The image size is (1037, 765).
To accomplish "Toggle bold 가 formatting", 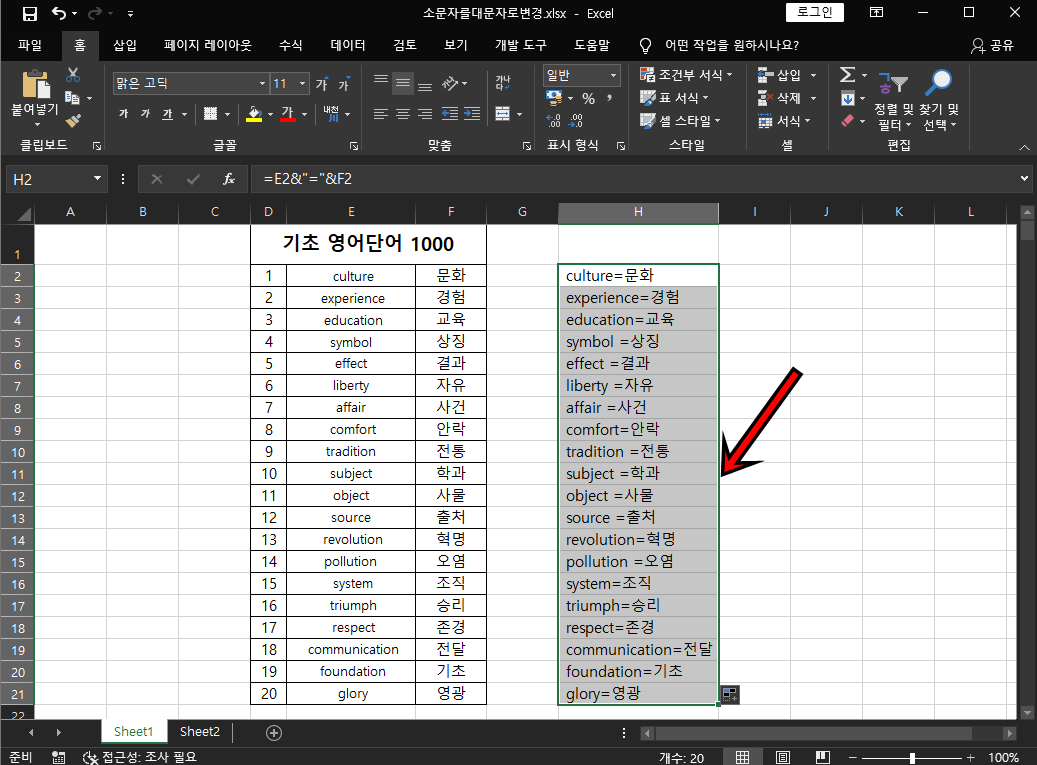I will [x=124, y=114].
